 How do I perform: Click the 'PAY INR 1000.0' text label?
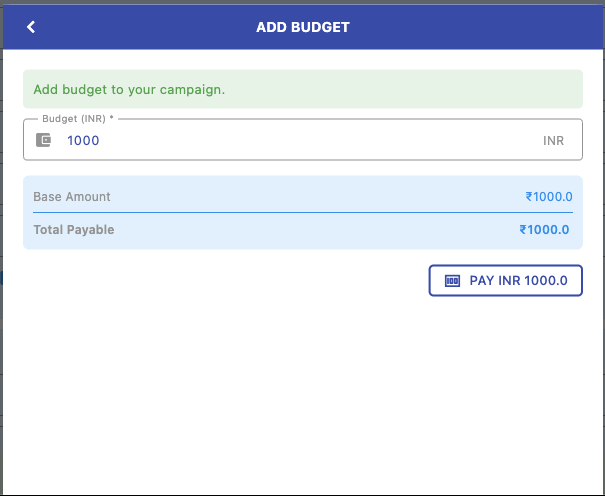pos(518,281)
